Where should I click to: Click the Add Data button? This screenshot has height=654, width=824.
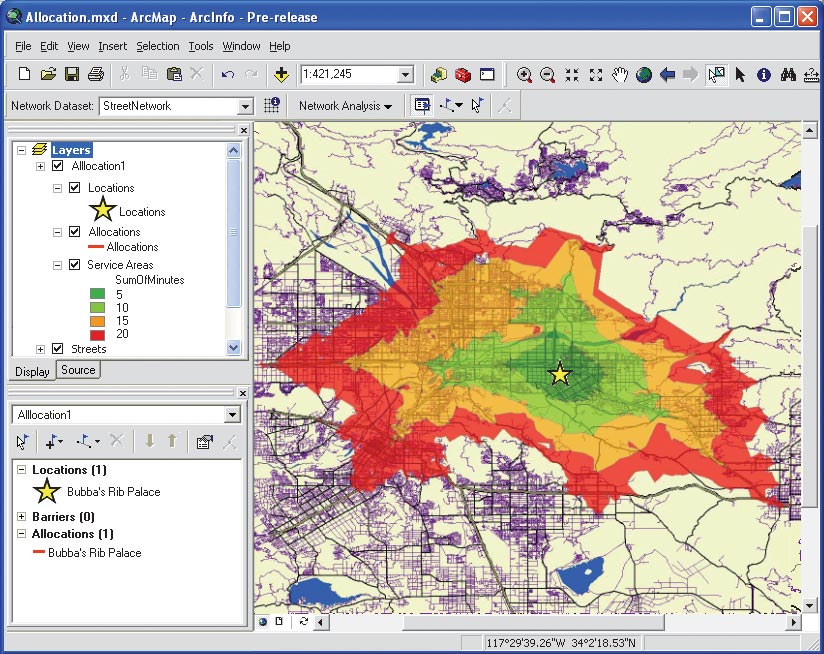click(281, 74)
